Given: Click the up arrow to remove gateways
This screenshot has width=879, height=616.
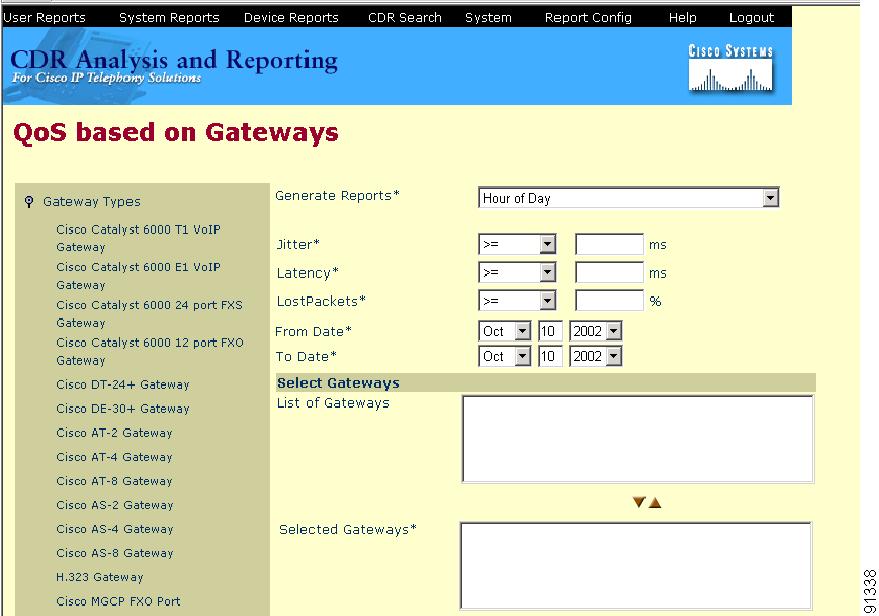Looking at the screenshot, I should tap(655, 502).
